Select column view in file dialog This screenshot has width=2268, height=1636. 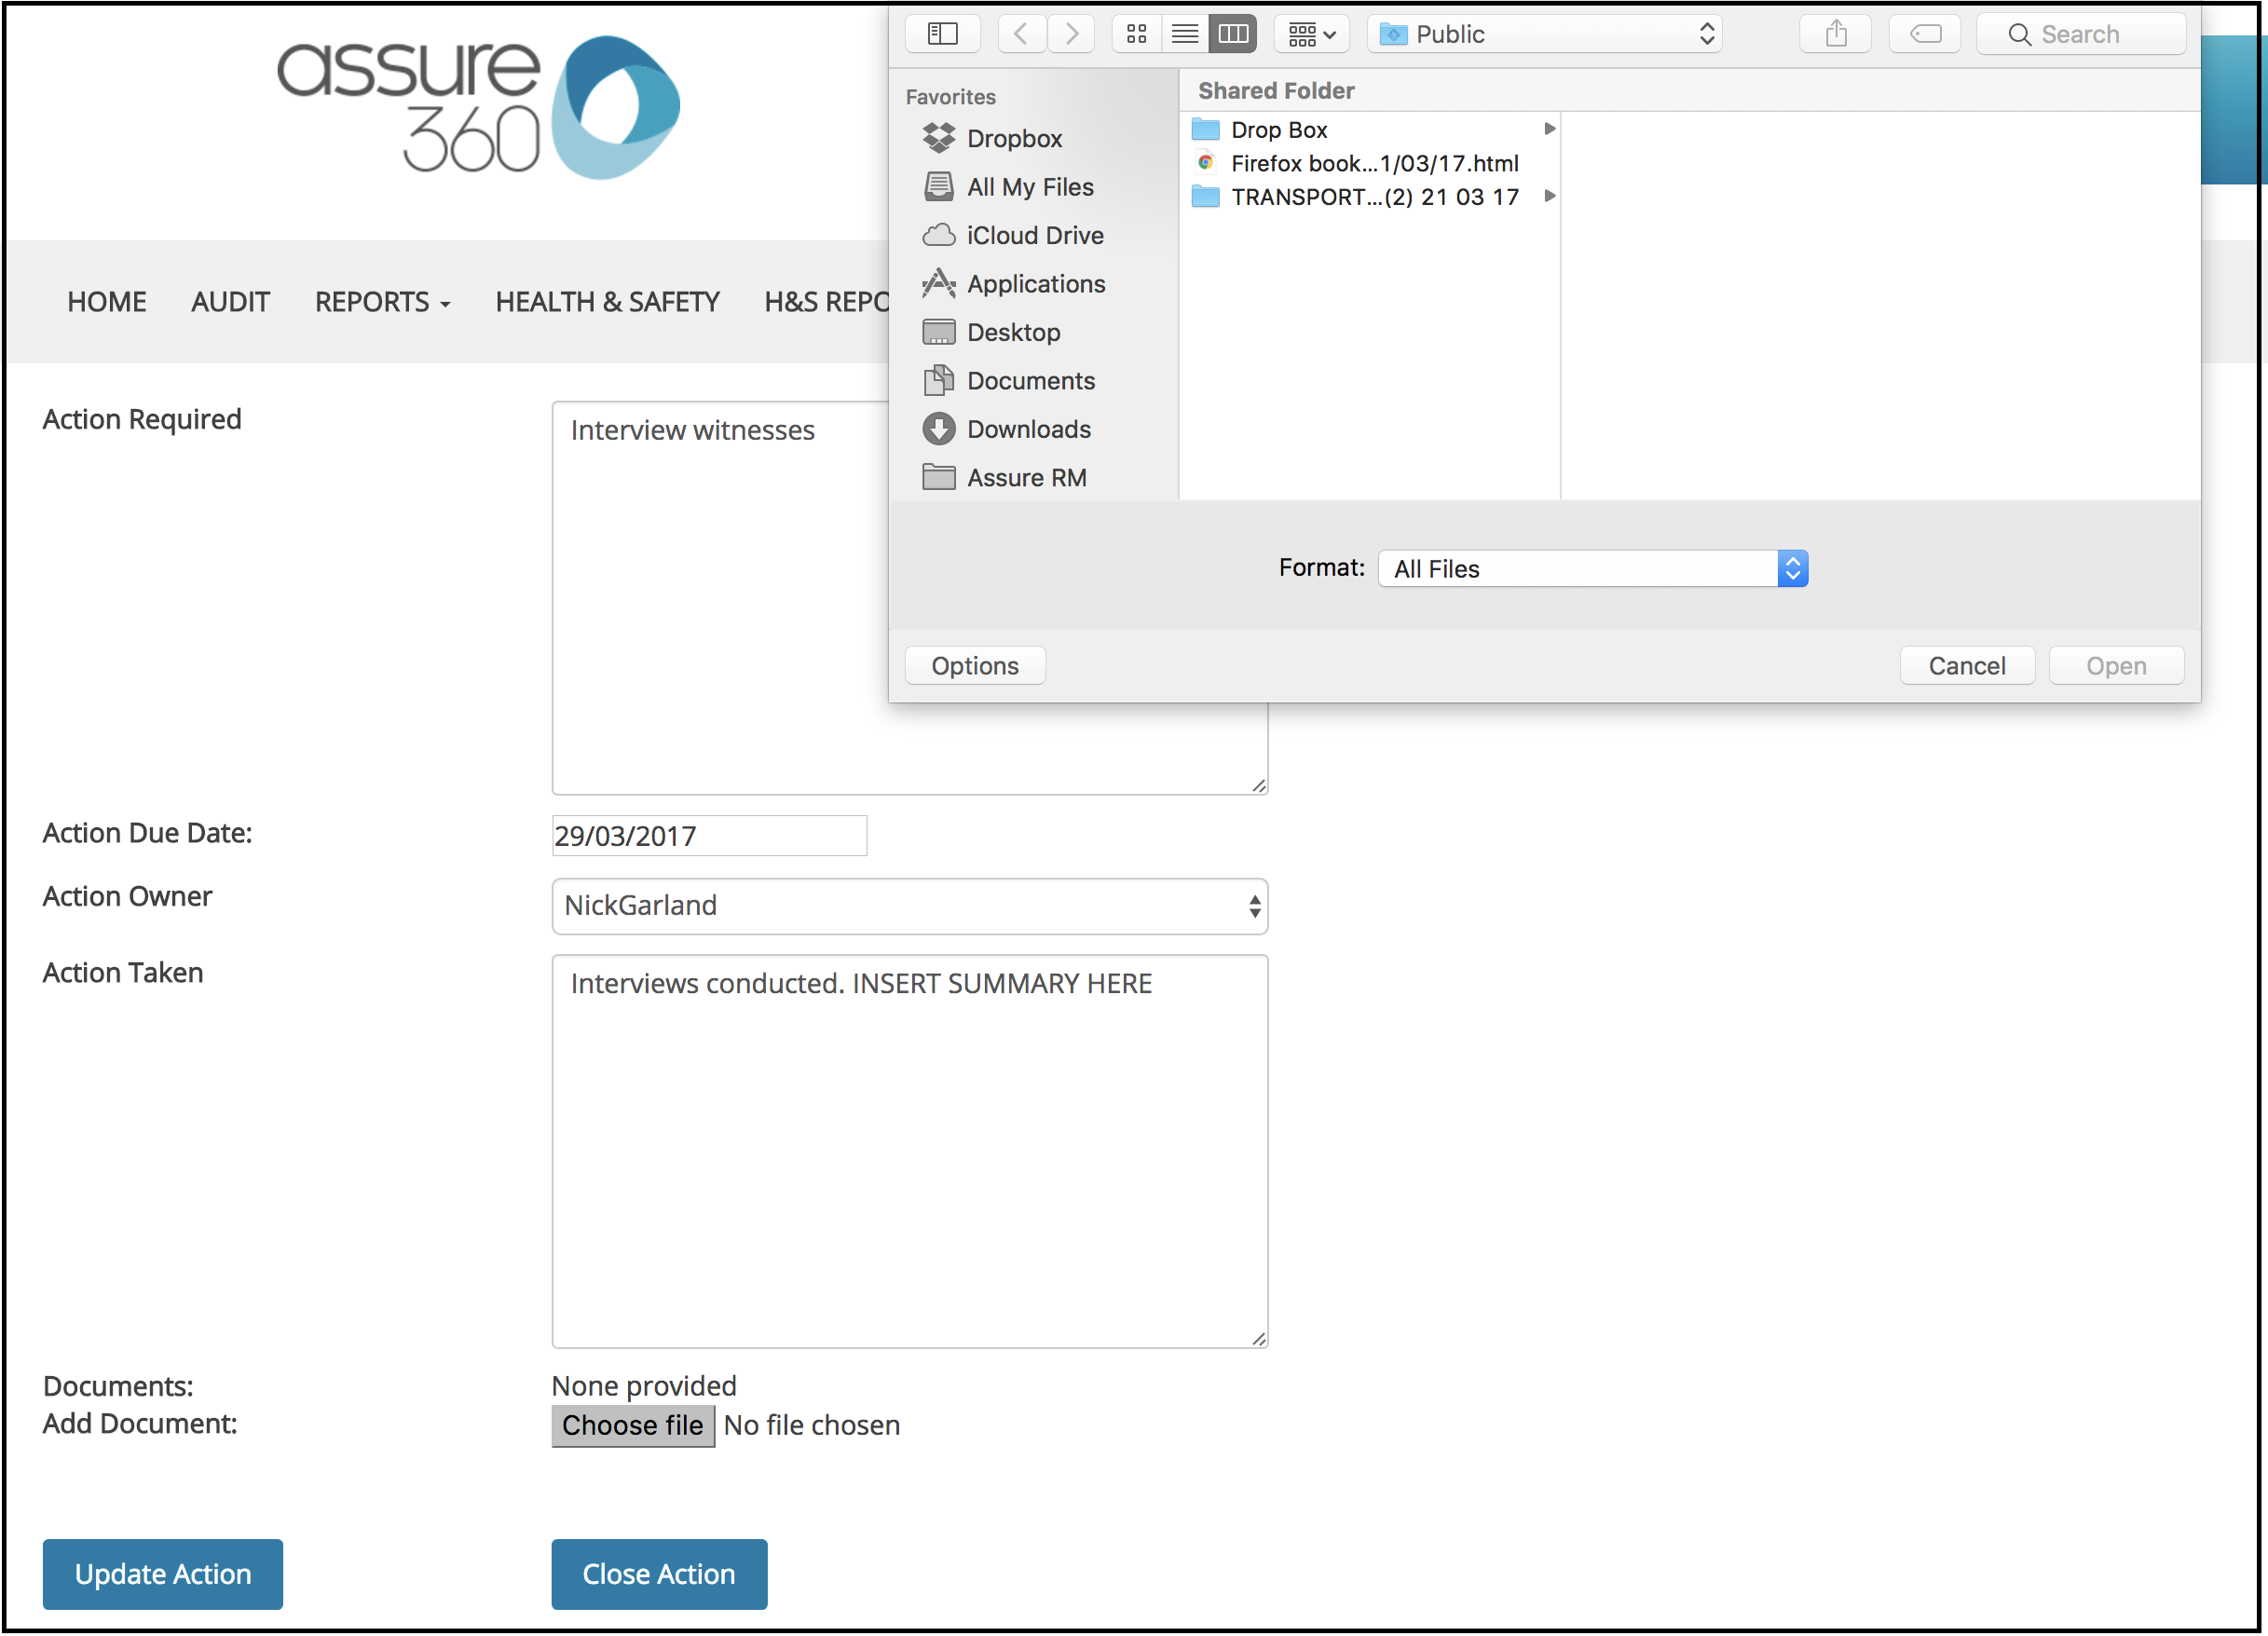pyautogui.click(x=1232, y=34)
